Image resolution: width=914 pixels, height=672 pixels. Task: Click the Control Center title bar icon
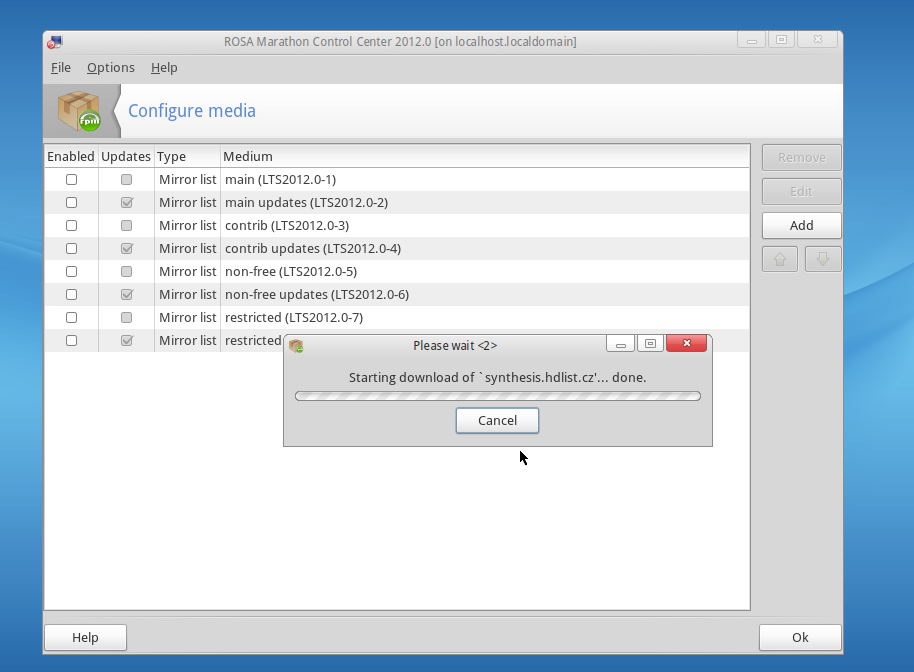point(55,42)
